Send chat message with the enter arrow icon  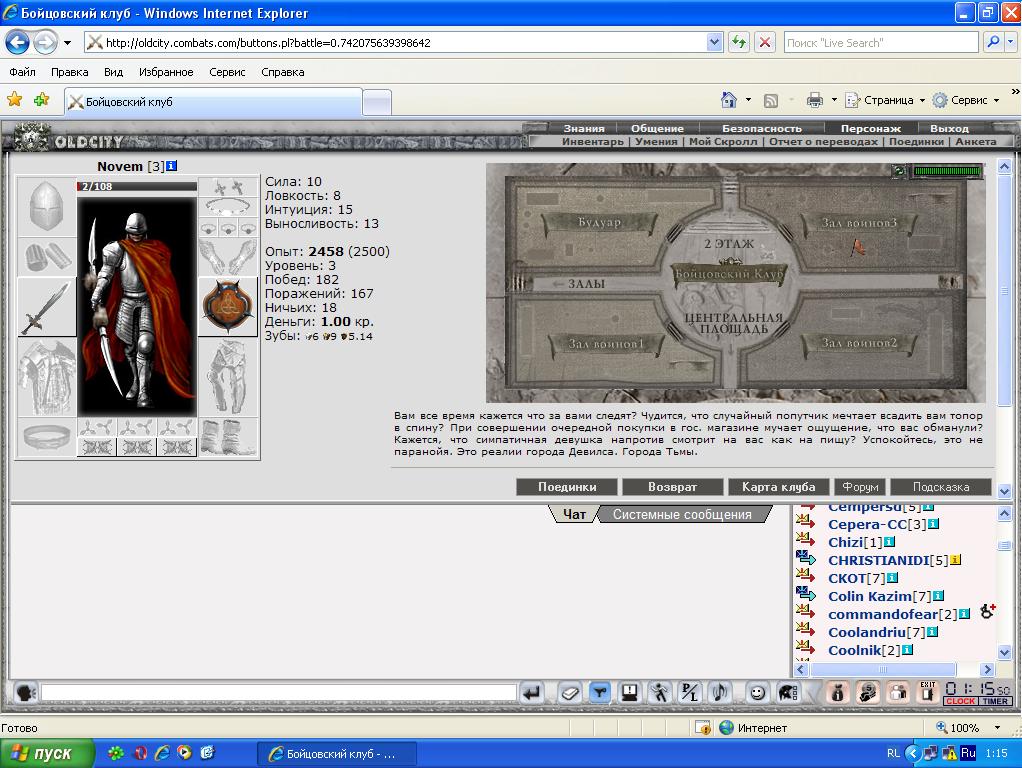[533, 692]
